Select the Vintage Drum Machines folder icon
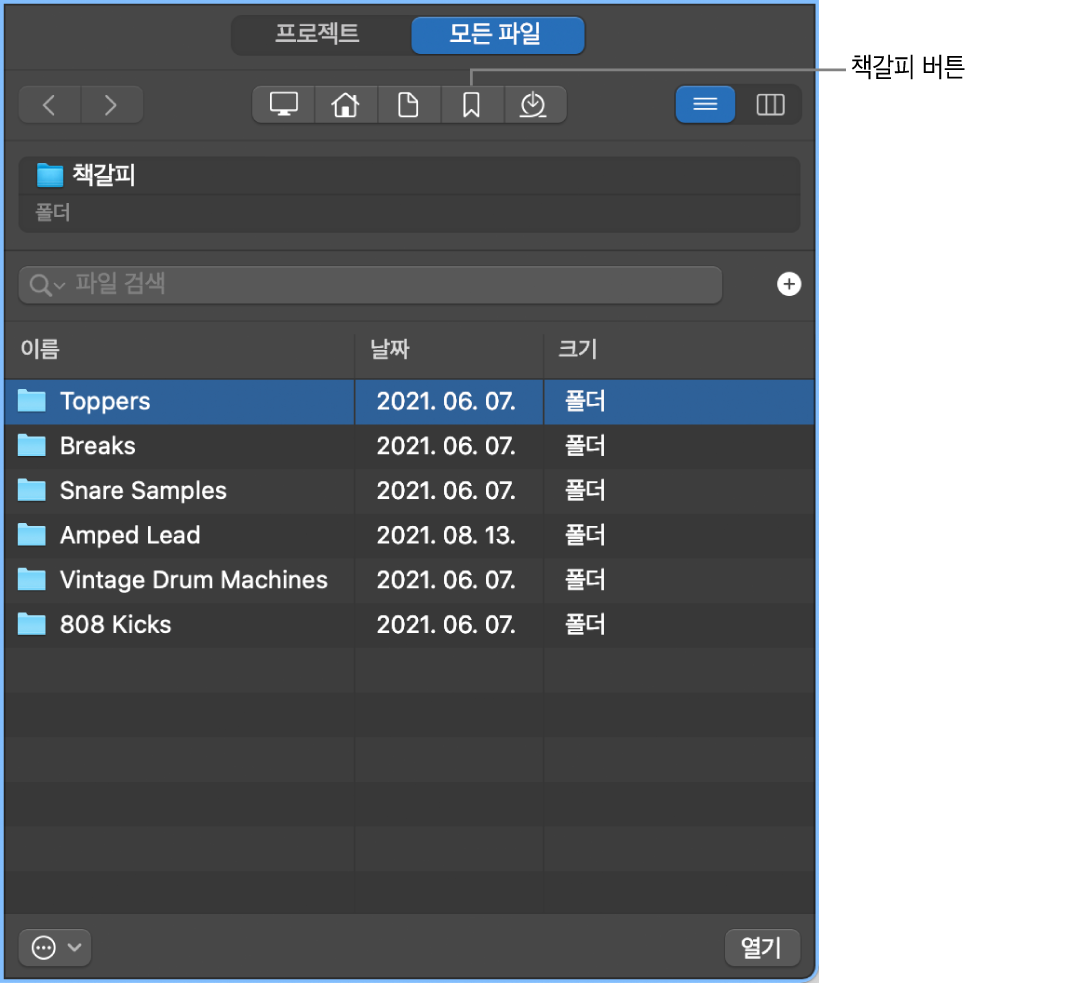This screenshot has height=984, width=1085. (x=32, y=580)
